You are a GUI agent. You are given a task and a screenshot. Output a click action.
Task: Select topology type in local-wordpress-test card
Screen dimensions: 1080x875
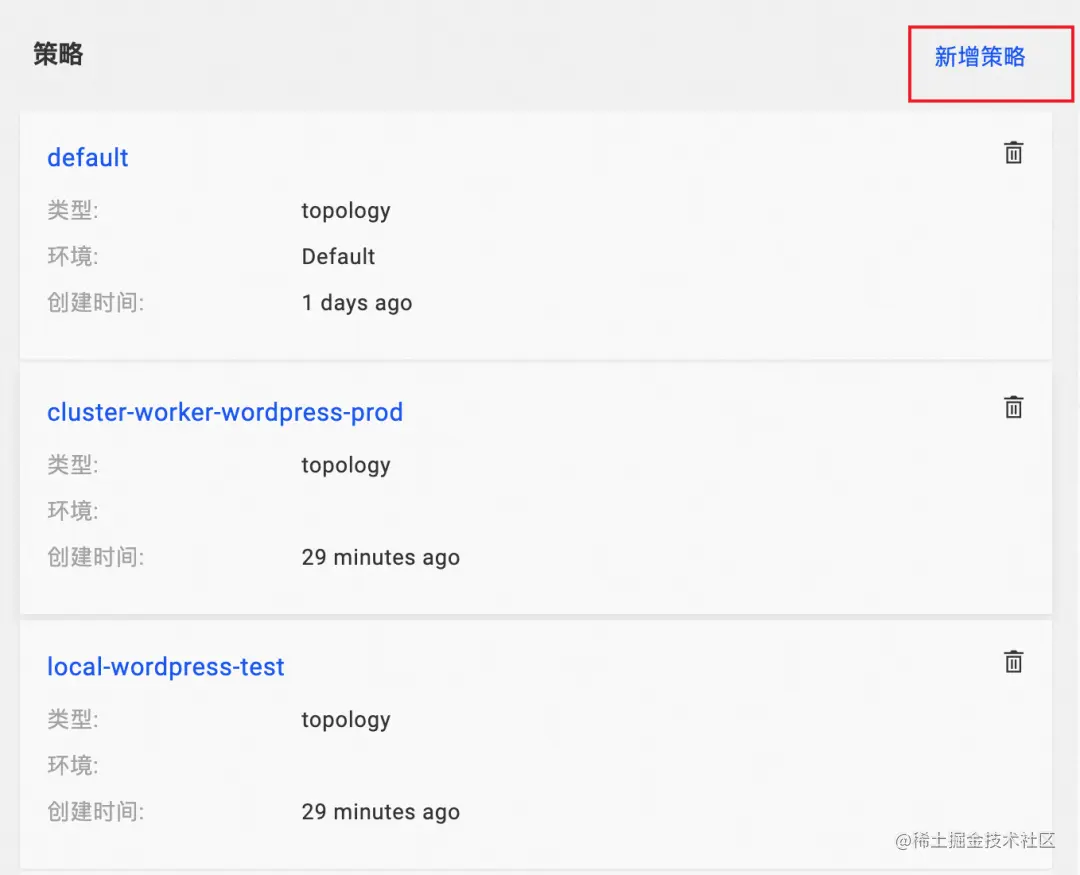tap(346, 720)
